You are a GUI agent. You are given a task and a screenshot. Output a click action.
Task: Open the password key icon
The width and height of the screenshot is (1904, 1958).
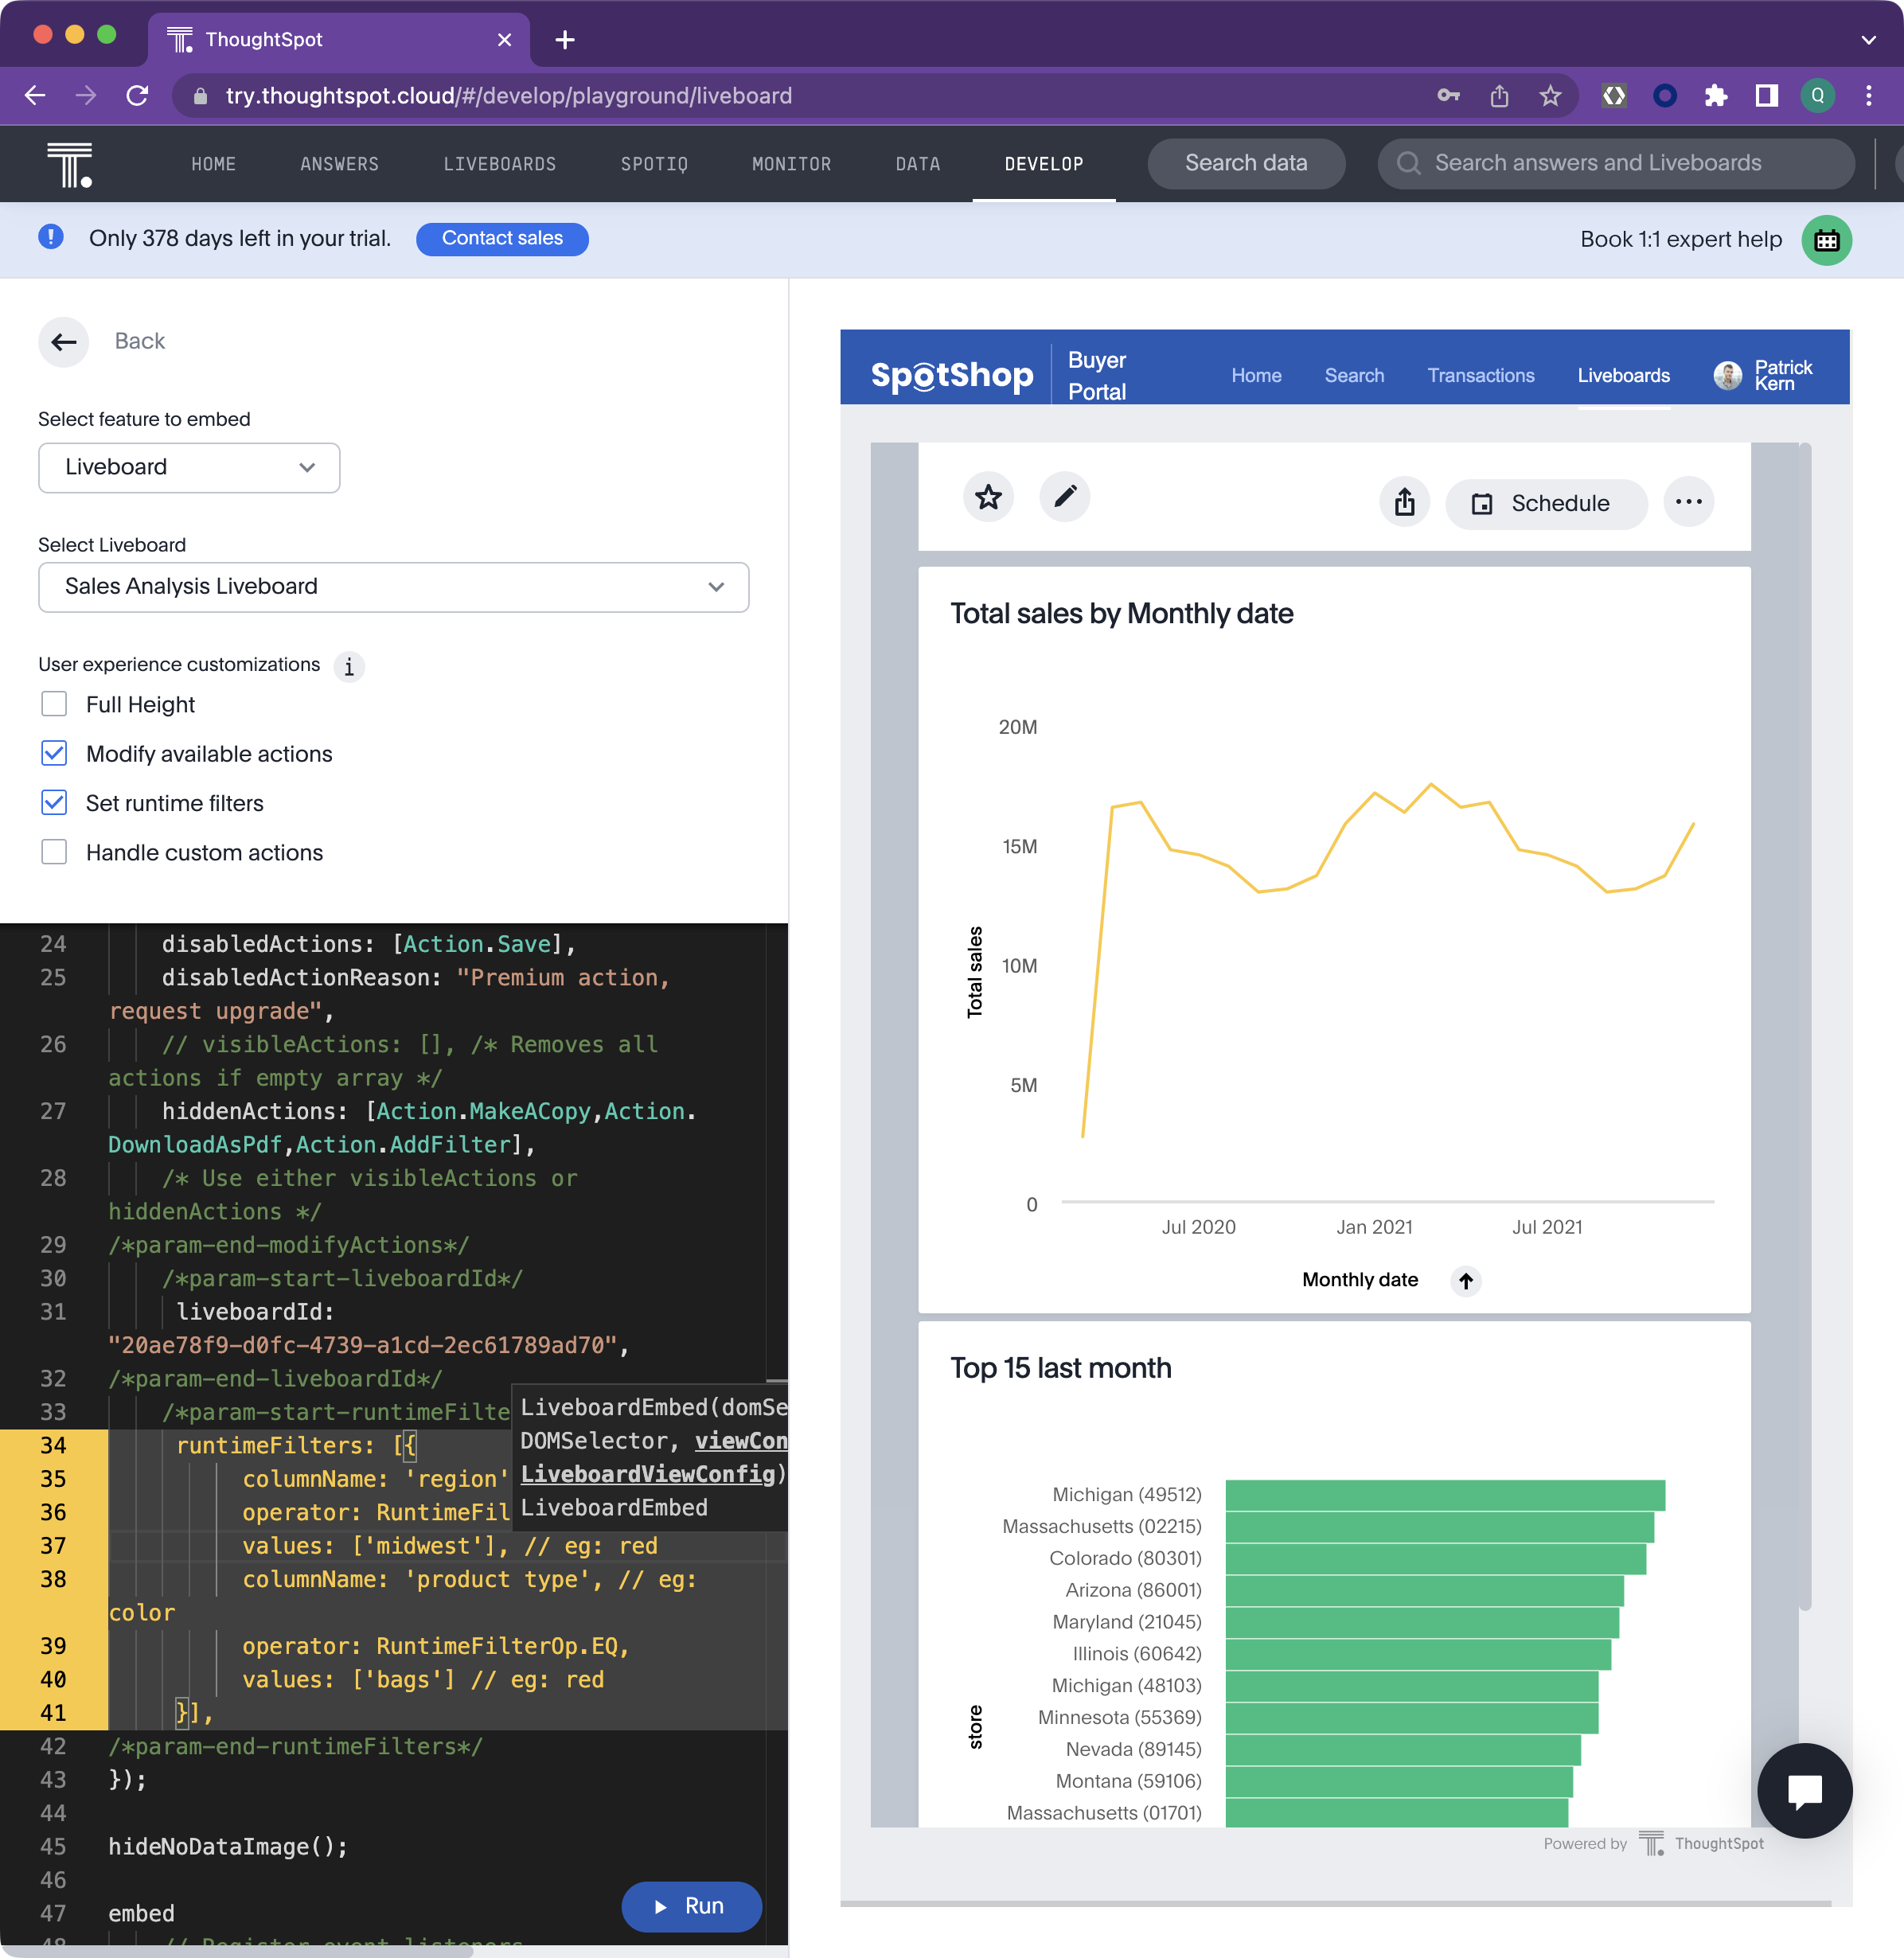pyautogui.click(x=1448, y=95)
